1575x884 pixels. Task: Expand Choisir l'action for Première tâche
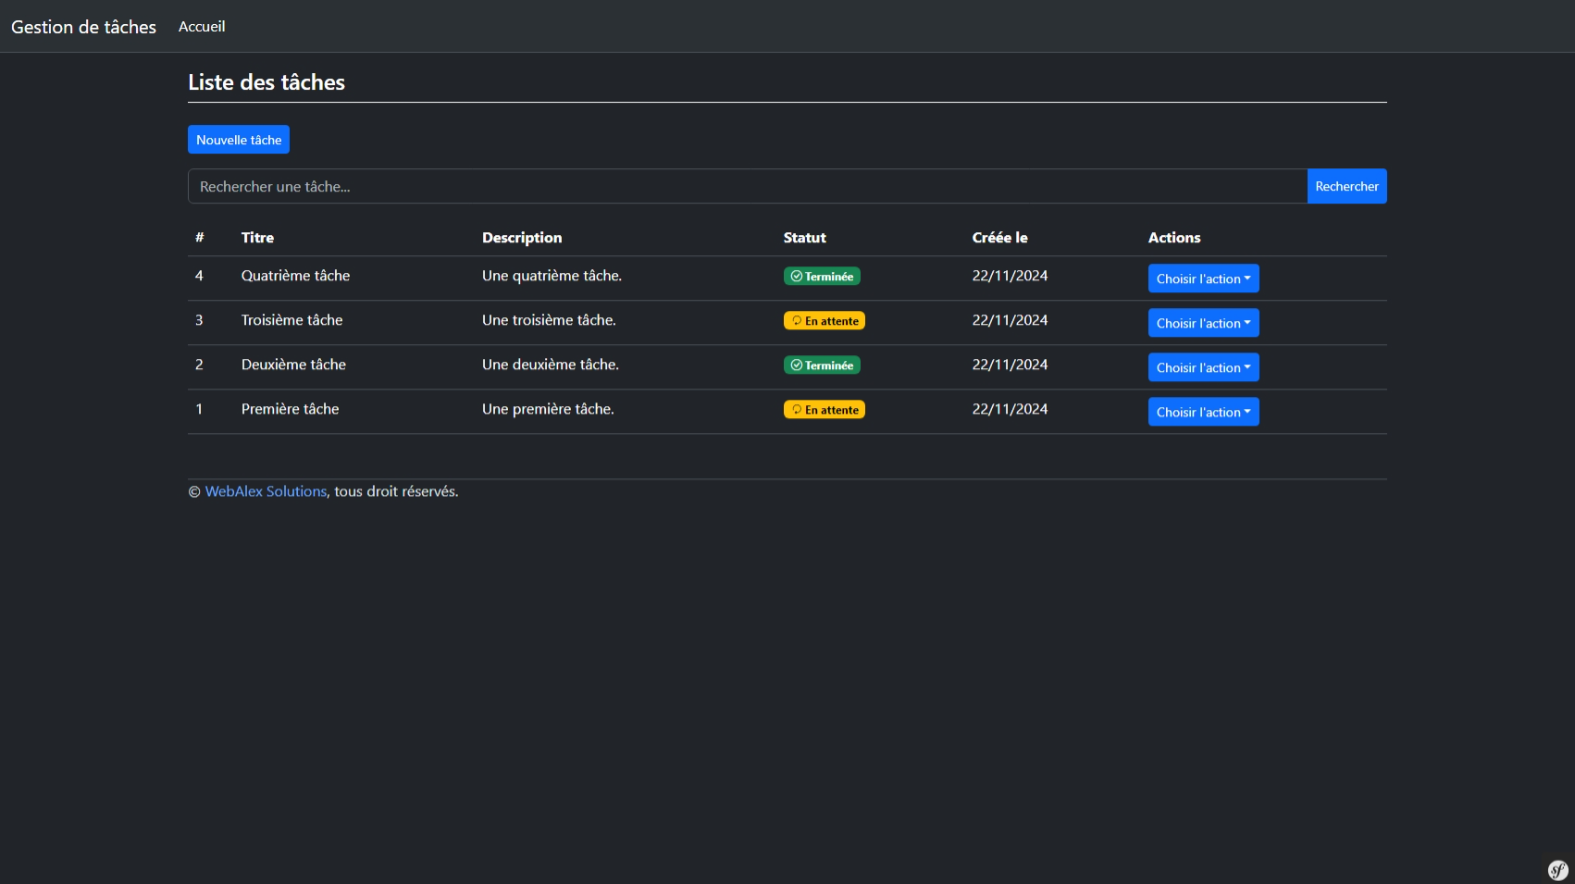[x=1202, y=412]
